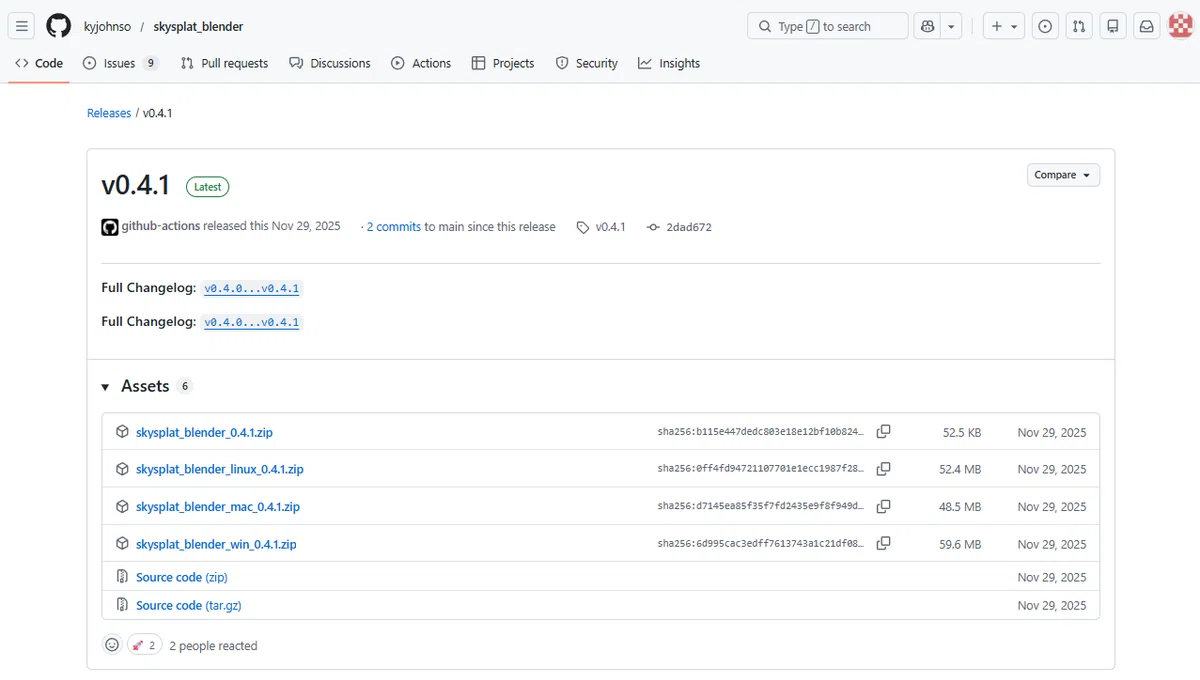Open the Compare dropdown
Viewport: 1200px width, 680px height.
1063,175
